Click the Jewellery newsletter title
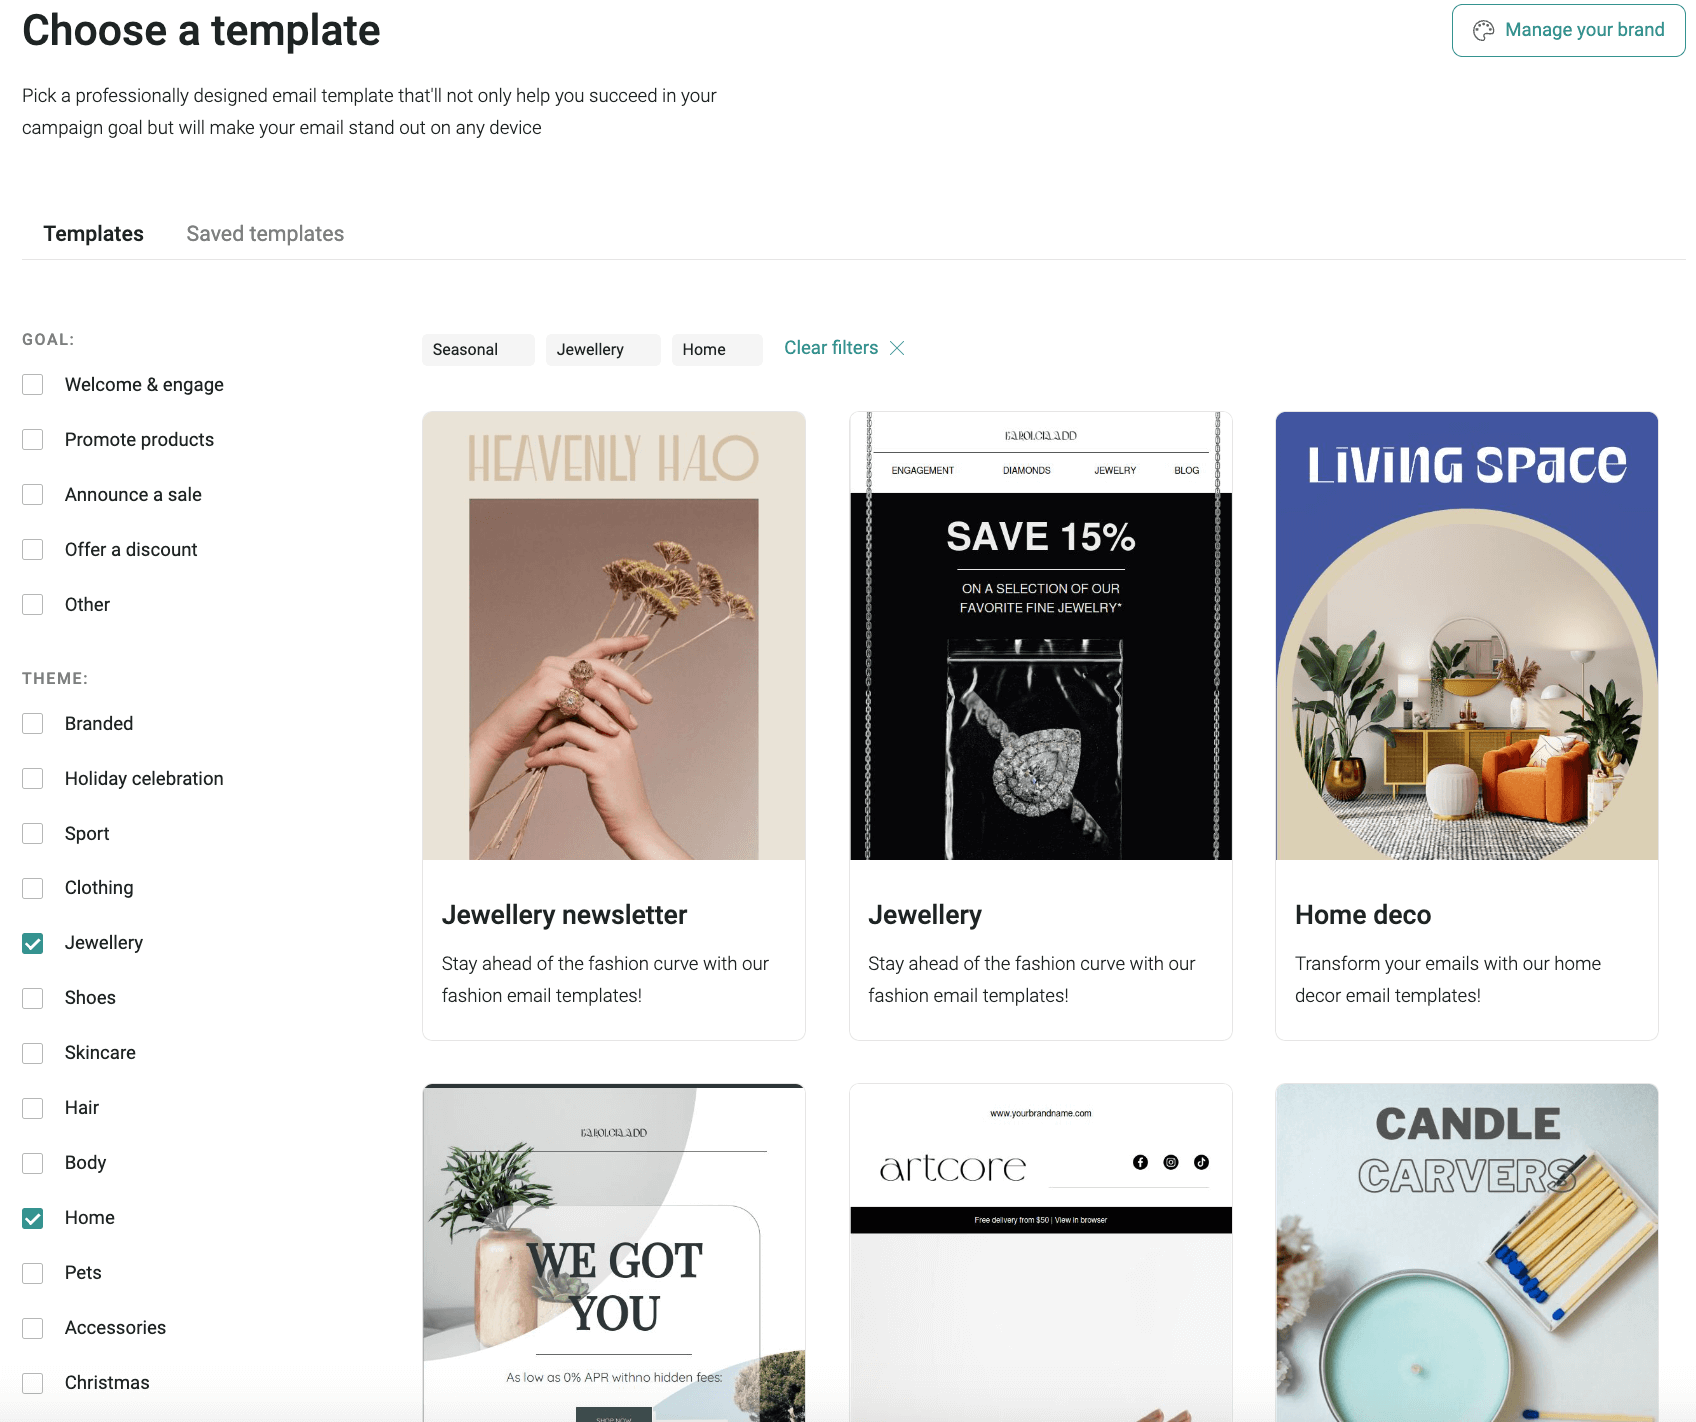The height and width of the screenshot is (1422, 1696). [x=564, y=915]
